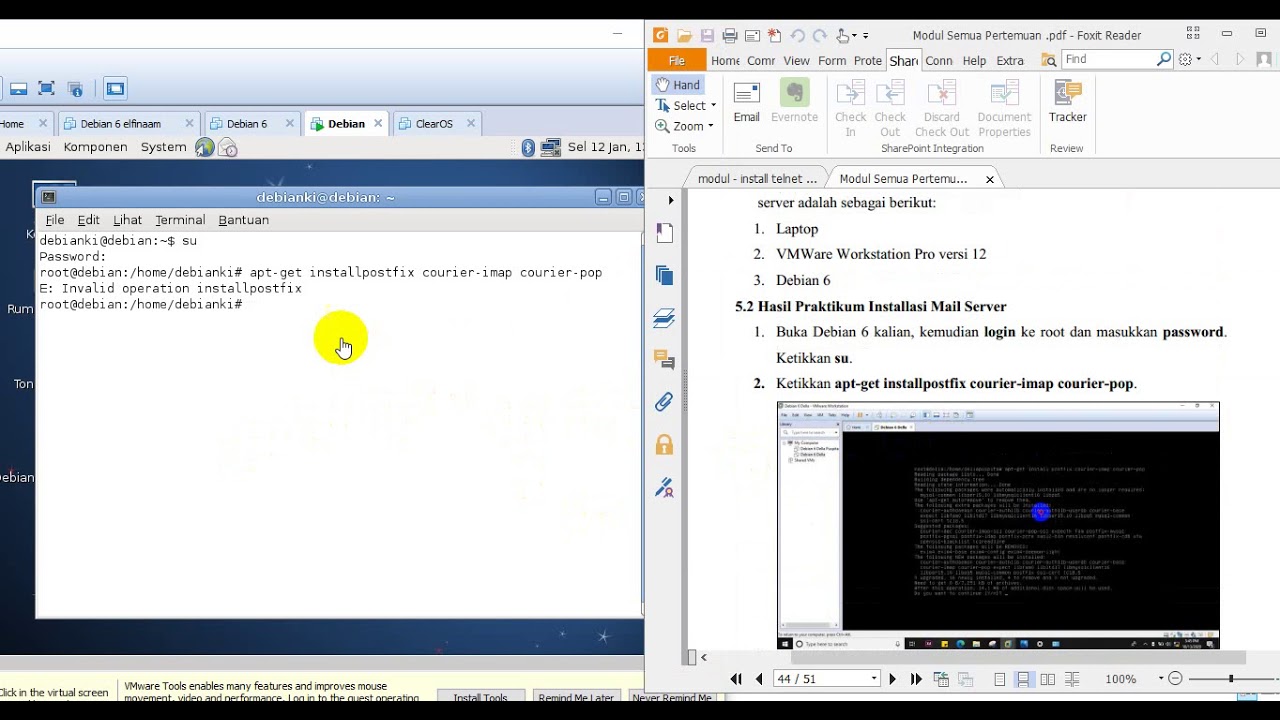Viewport: 1280px width, 720px height.
Task: Open the terminal Edit menu
Action: tap(88, 220)
